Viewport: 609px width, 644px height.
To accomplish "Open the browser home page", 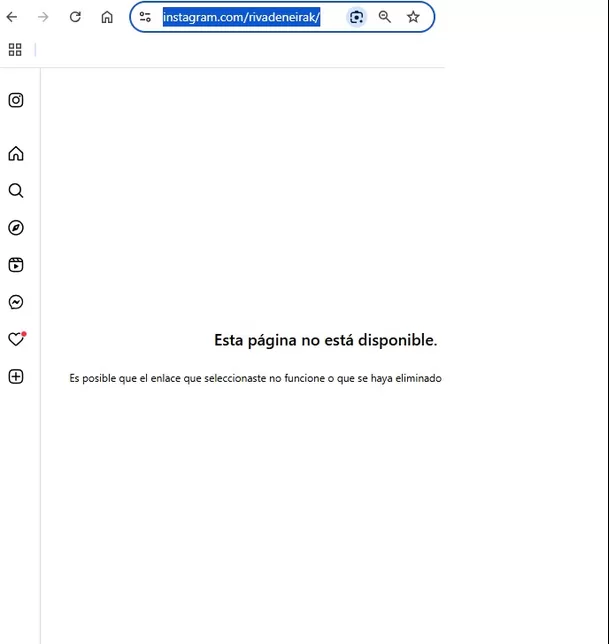I will 107,17.
